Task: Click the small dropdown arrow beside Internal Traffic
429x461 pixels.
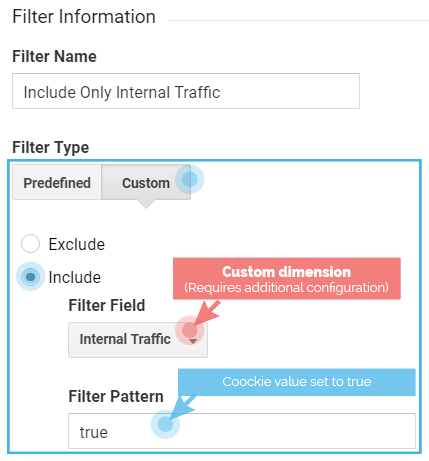Action: [x=193, y=341]
